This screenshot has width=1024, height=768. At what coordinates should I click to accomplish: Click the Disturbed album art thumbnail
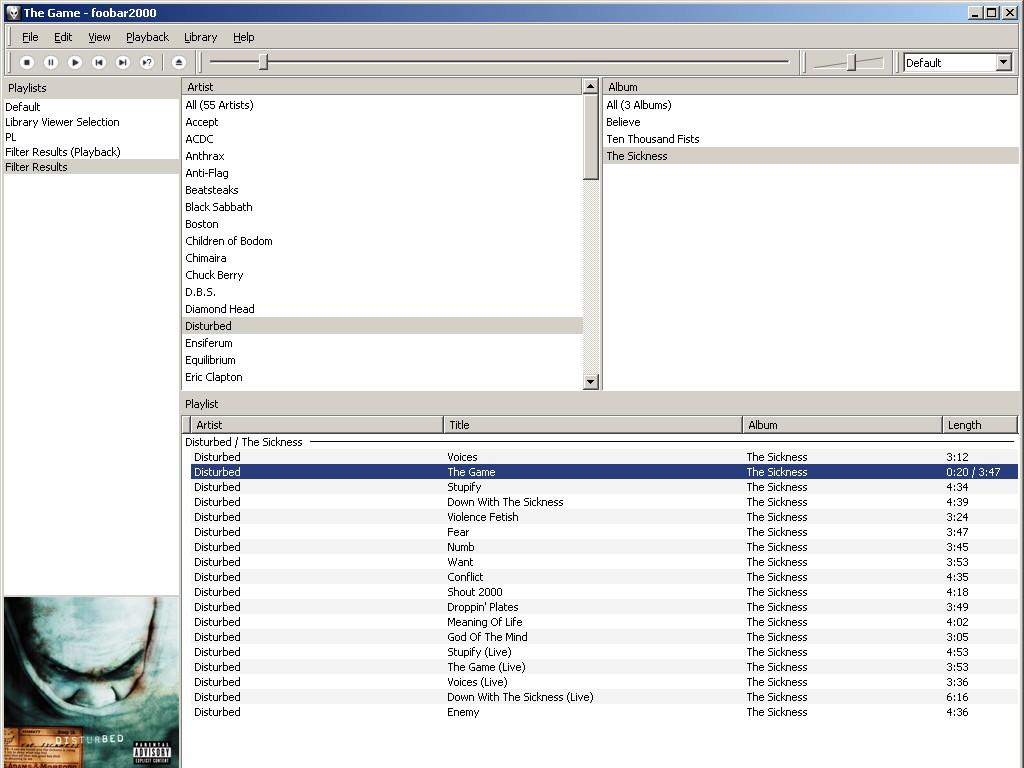pyautogui.click(x=91, y=682)
